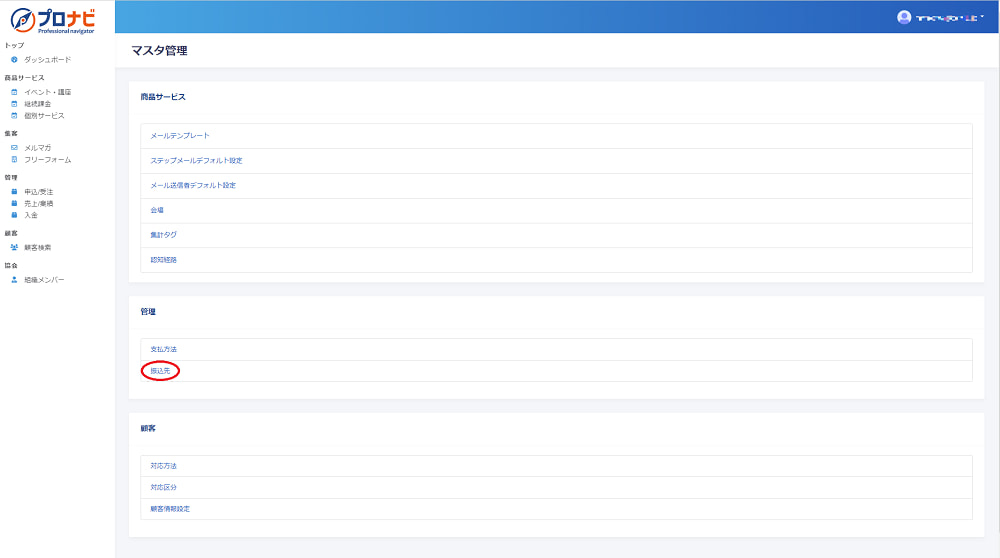Image resolution: width=1000 pixels, height=558 pixels.
Task: Open the 顧客情報設定 link
Action: 170,509
